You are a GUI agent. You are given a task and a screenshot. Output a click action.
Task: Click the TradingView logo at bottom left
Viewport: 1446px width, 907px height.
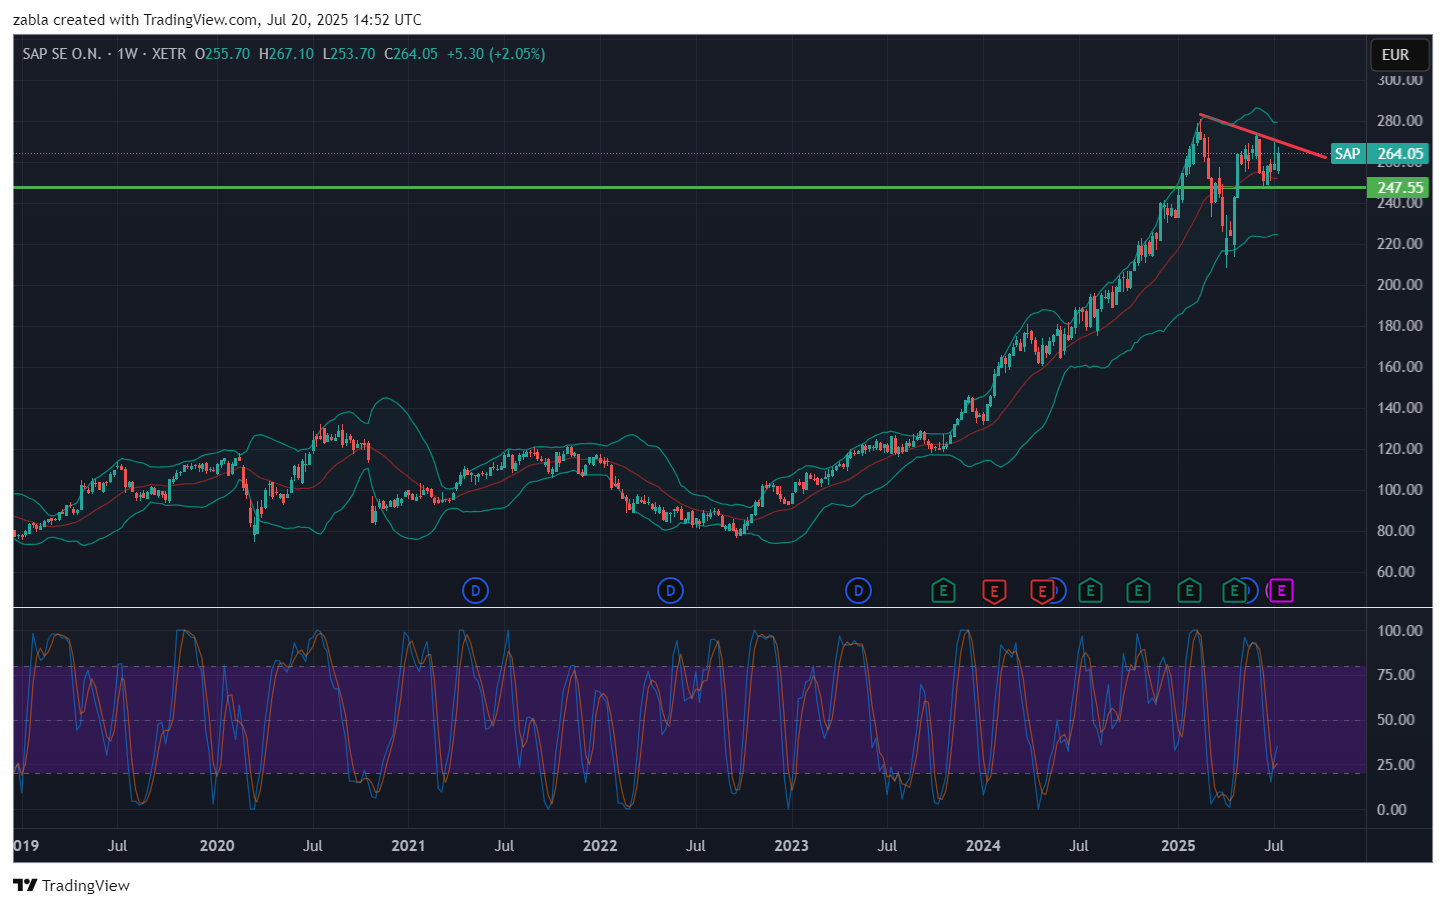(x=71, y=885)
